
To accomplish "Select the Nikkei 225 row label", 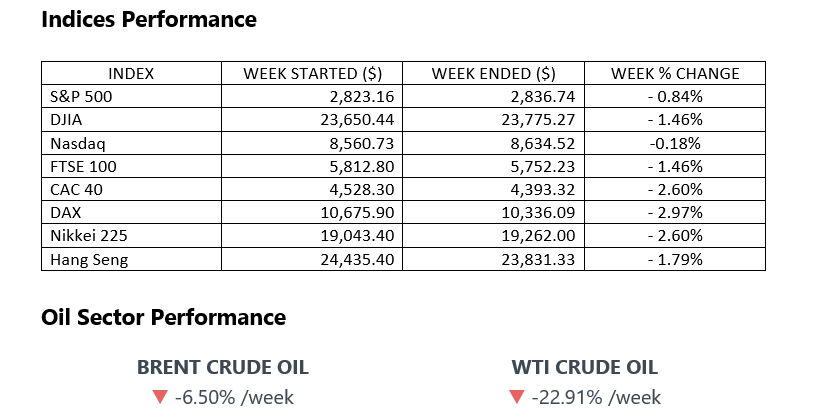I will (x=81, y=236).
